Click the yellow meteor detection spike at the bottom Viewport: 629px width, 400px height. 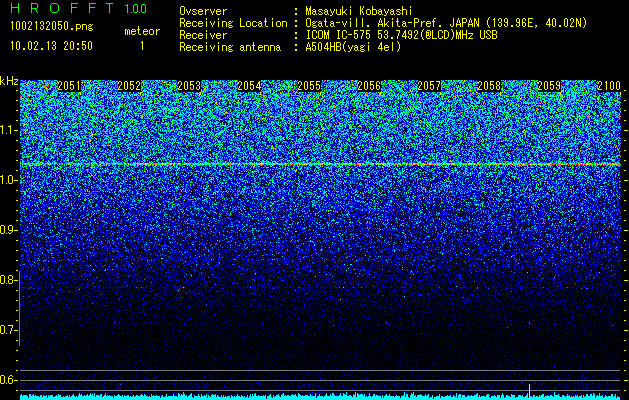(x=530, y=391)
